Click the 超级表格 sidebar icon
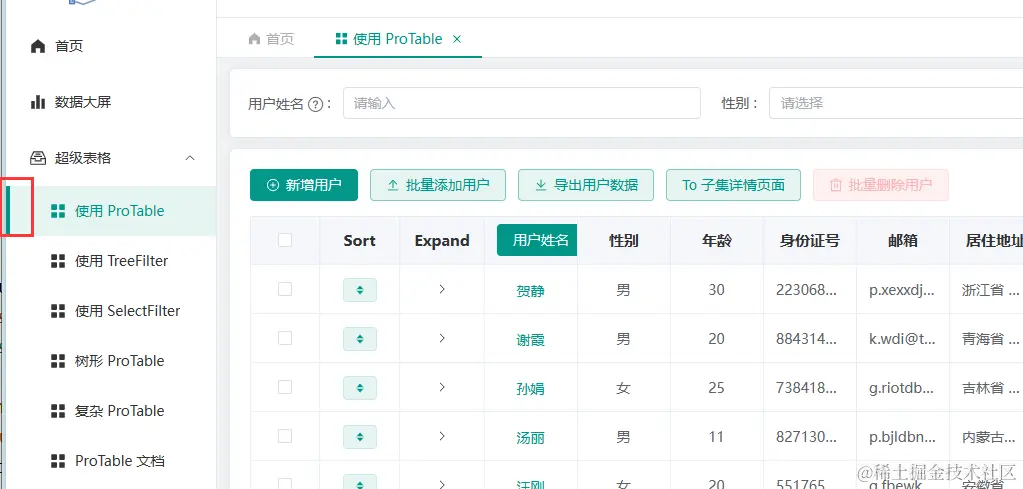Viewport: 1023px width, 489px height. [38, 158]
